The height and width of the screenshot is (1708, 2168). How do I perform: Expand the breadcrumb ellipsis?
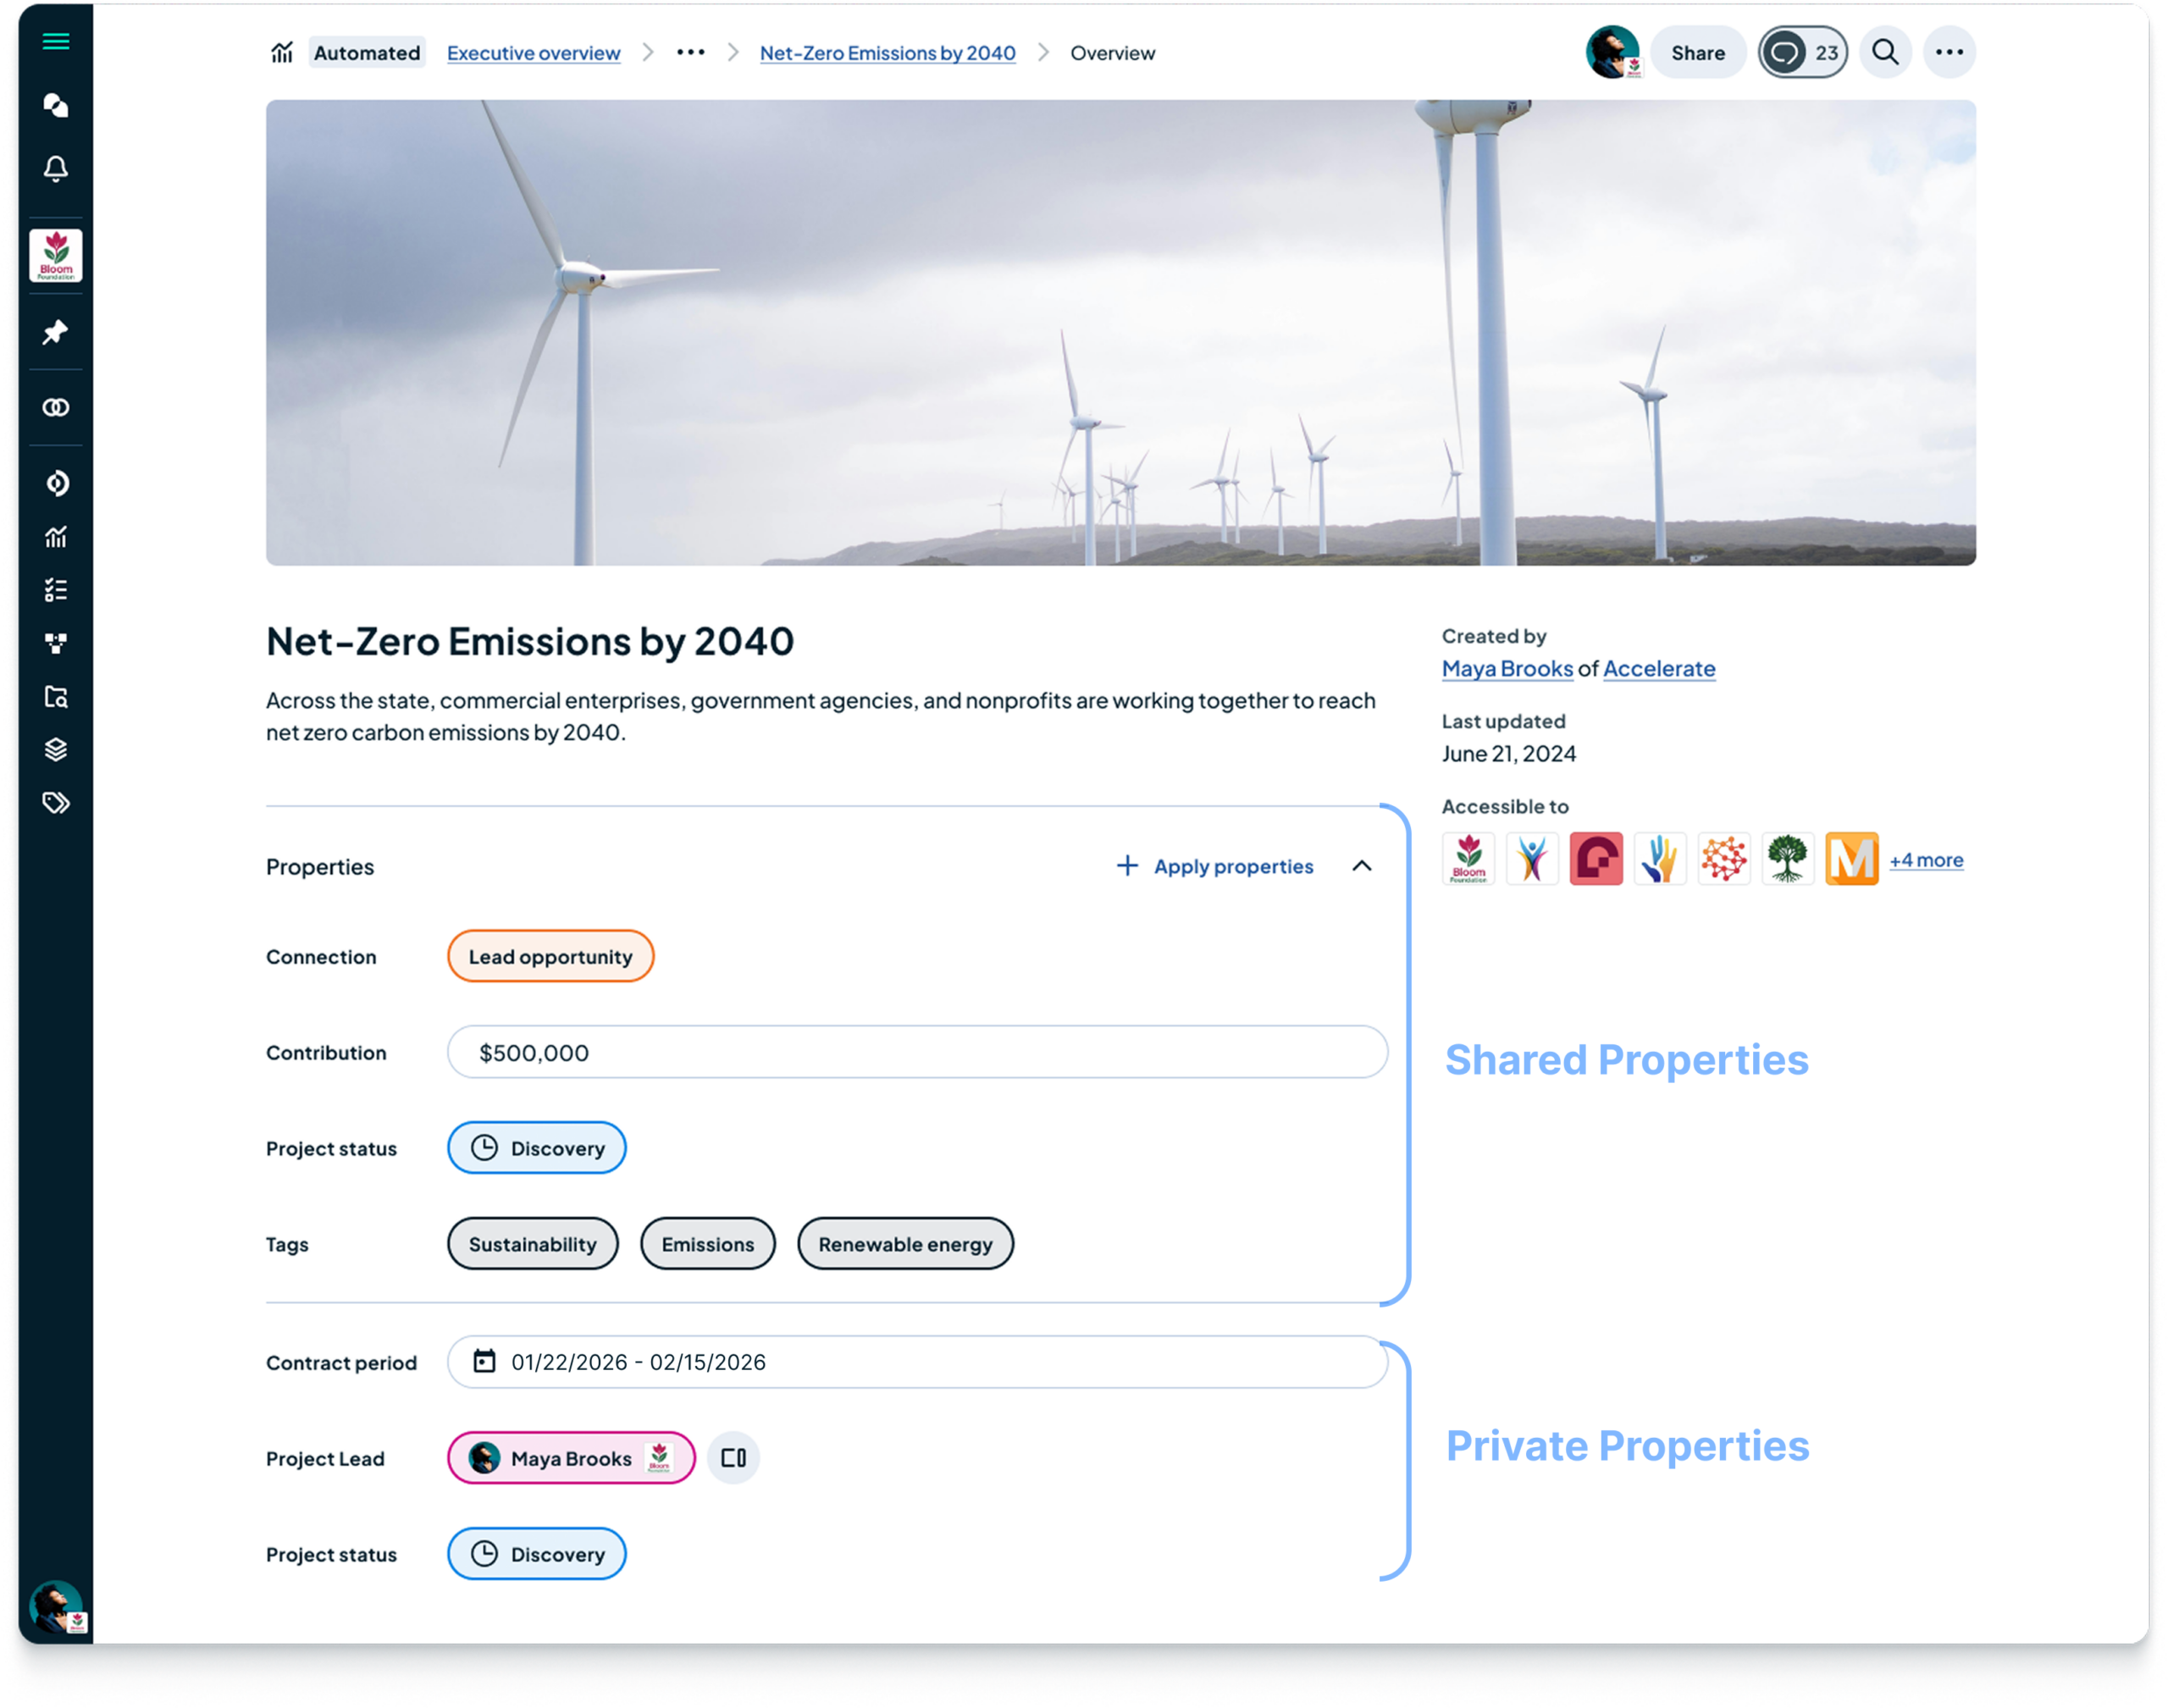click(x=690, y=52)
